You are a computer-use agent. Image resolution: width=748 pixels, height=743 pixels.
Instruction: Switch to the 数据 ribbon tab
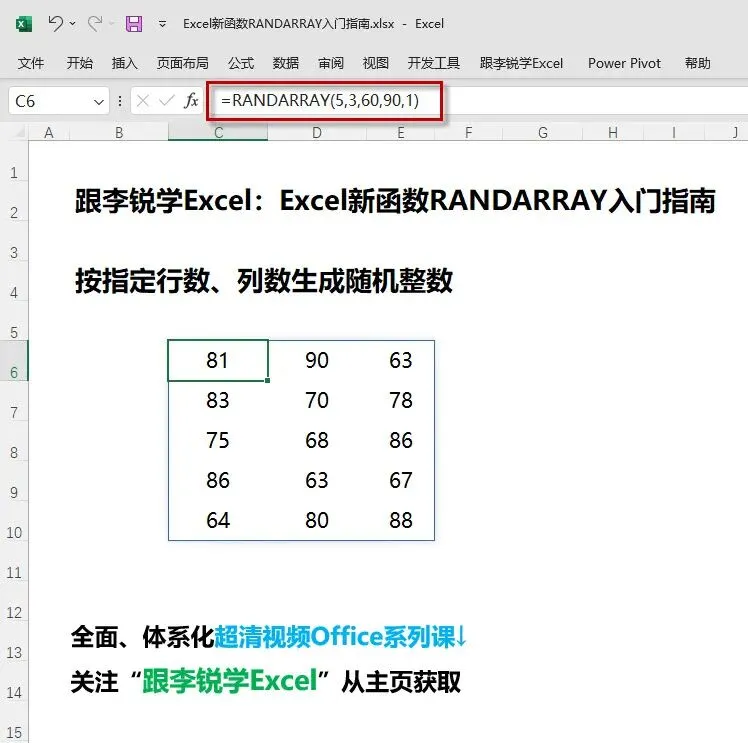(286, 63)
